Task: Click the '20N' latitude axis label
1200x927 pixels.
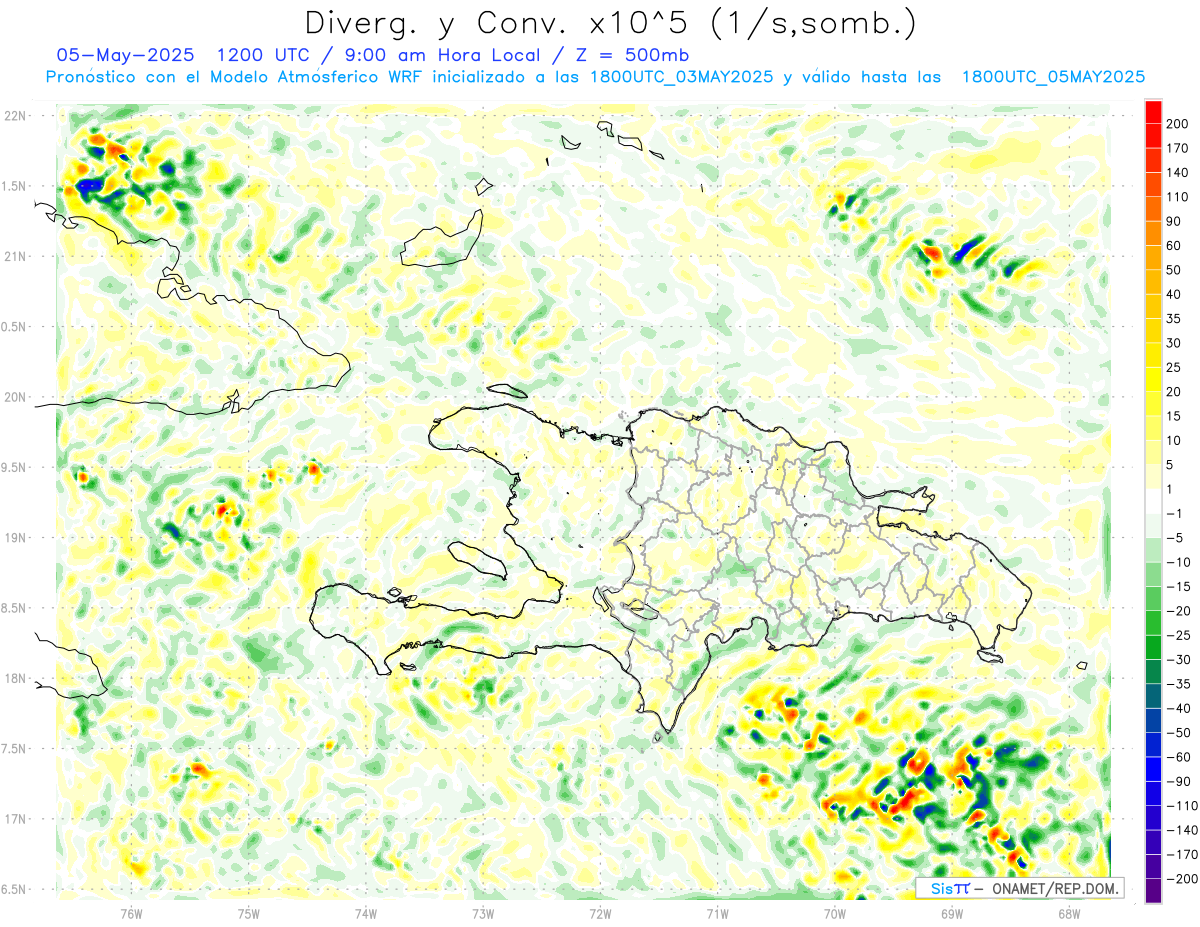Action: pos(15,397)
